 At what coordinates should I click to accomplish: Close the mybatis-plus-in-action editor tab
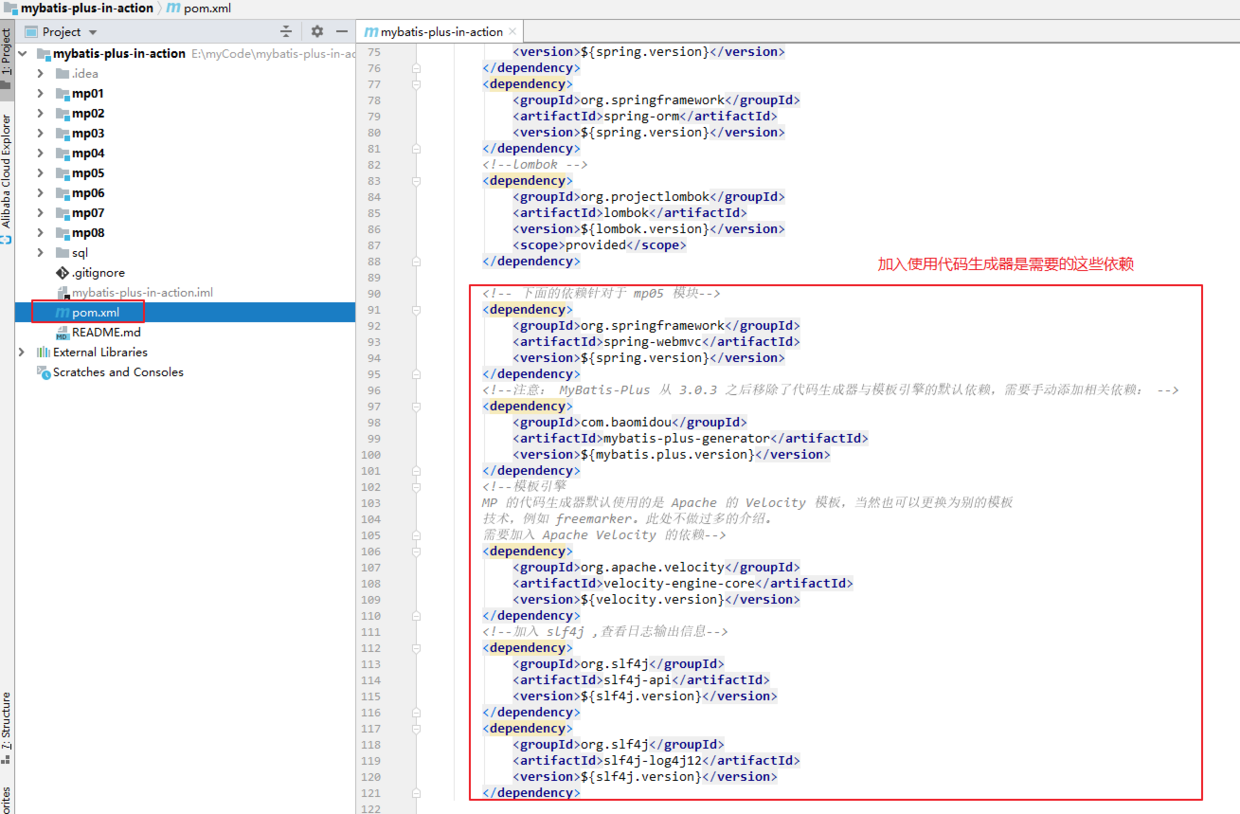coord(513,32)
